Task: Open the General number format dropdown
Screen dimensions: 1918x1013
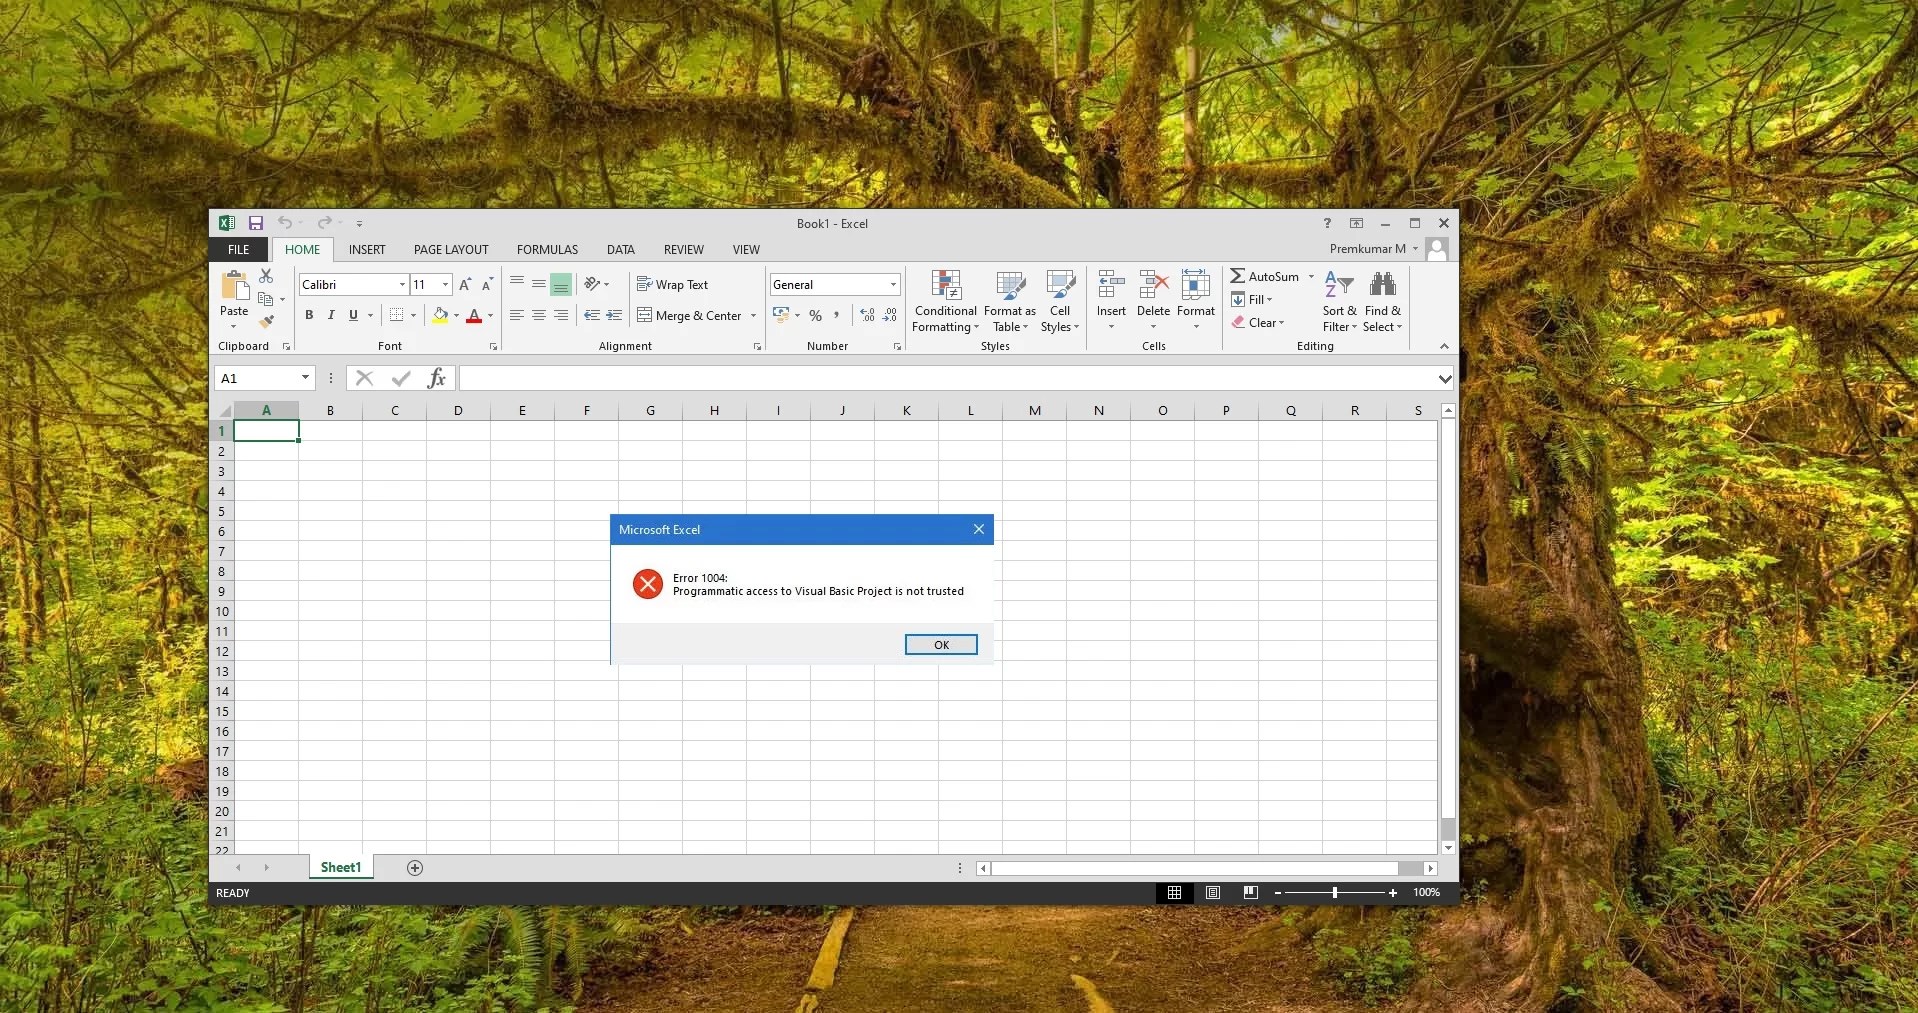Action: click(x=893, y=285)
